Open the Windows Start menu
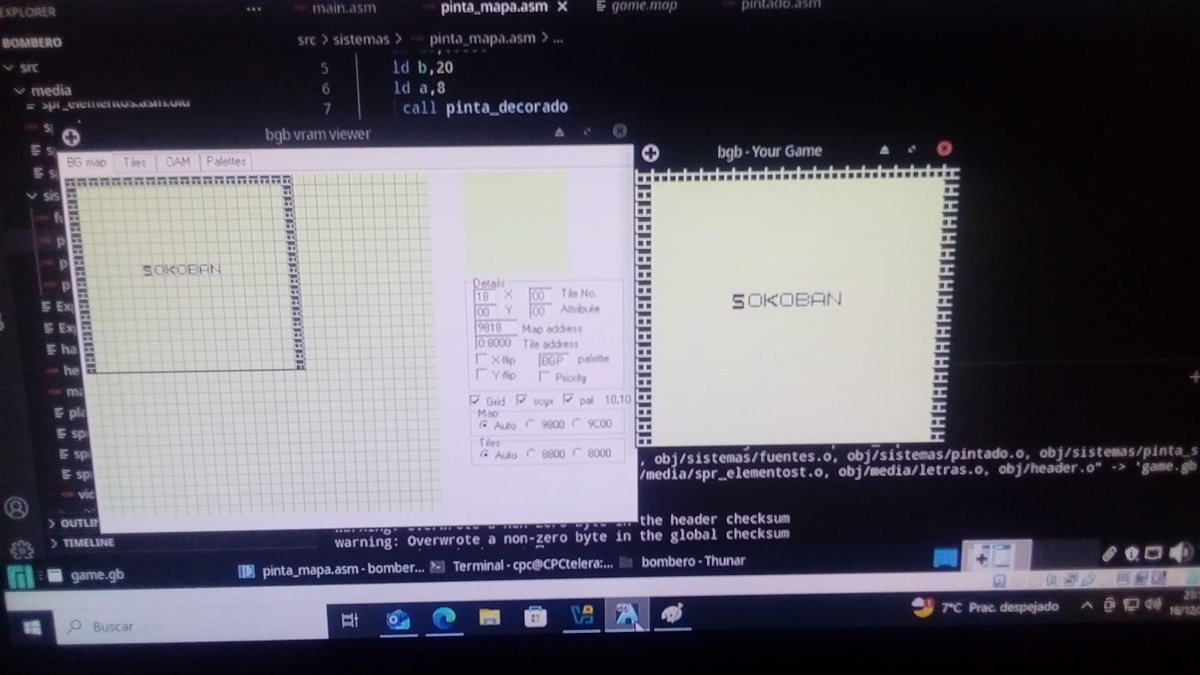 (x=31, y=627)
